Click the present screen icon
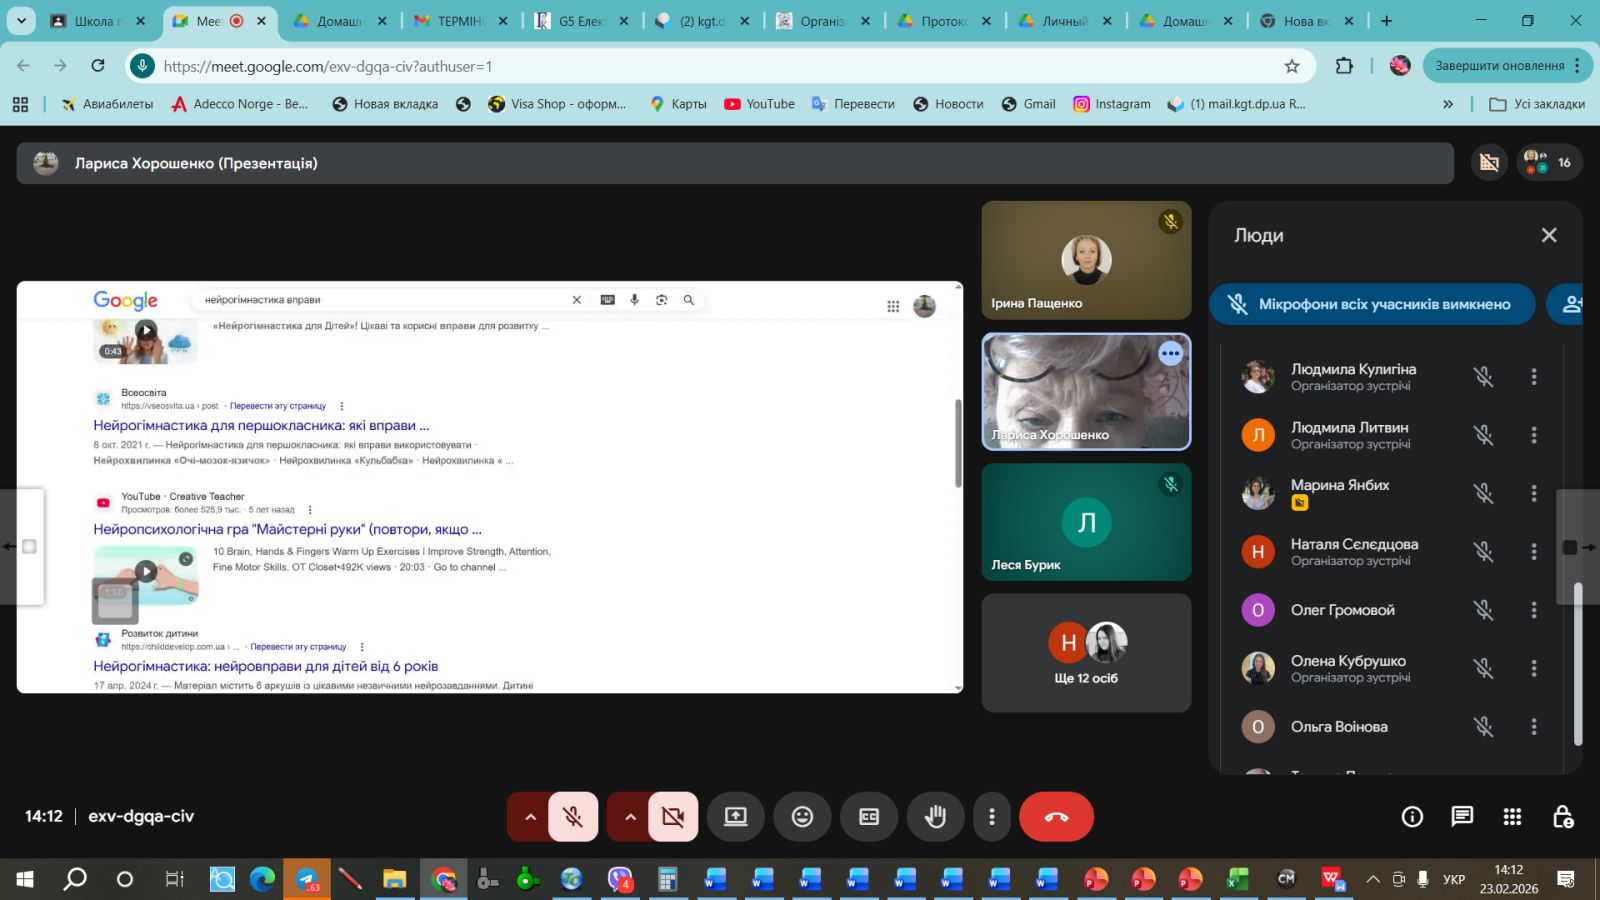The image size is (1600, 900). [736, 817]
